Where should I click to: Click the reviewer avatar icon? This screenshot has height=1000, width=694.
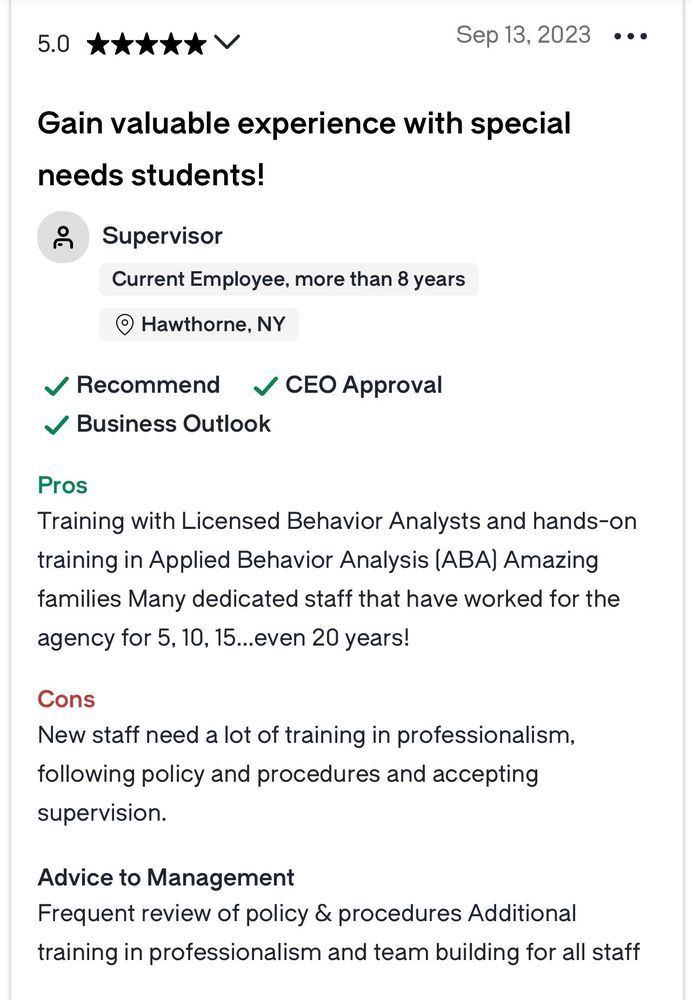(x=63, y=238)
